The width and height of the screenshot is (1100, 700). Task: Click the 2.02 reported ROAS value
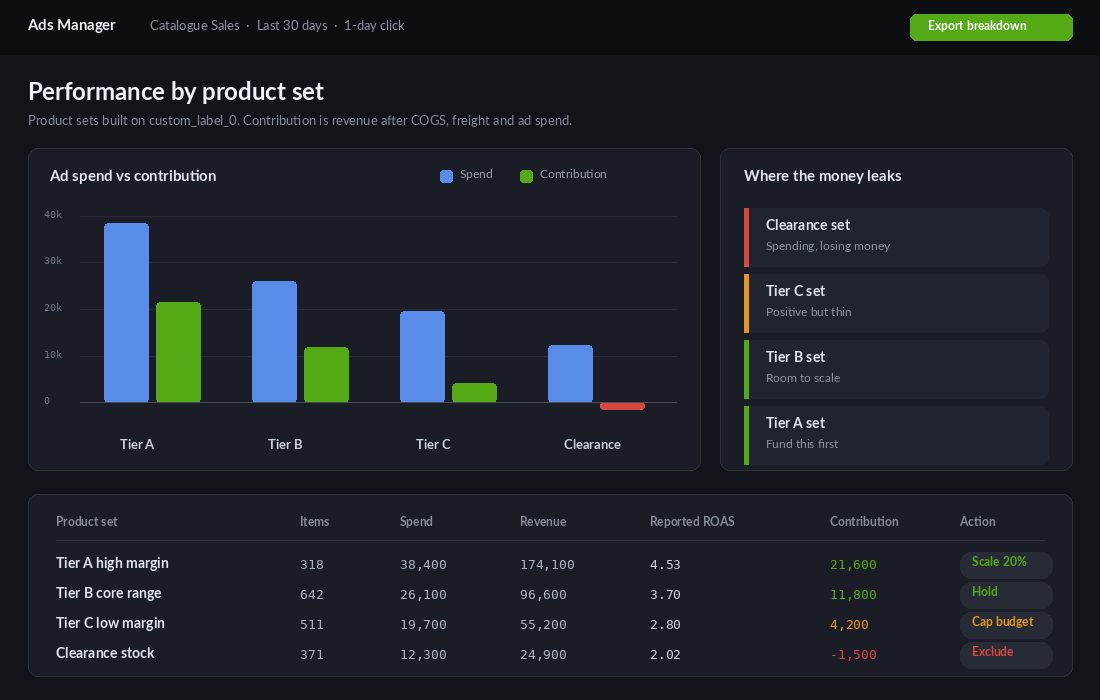click(665, 655)
